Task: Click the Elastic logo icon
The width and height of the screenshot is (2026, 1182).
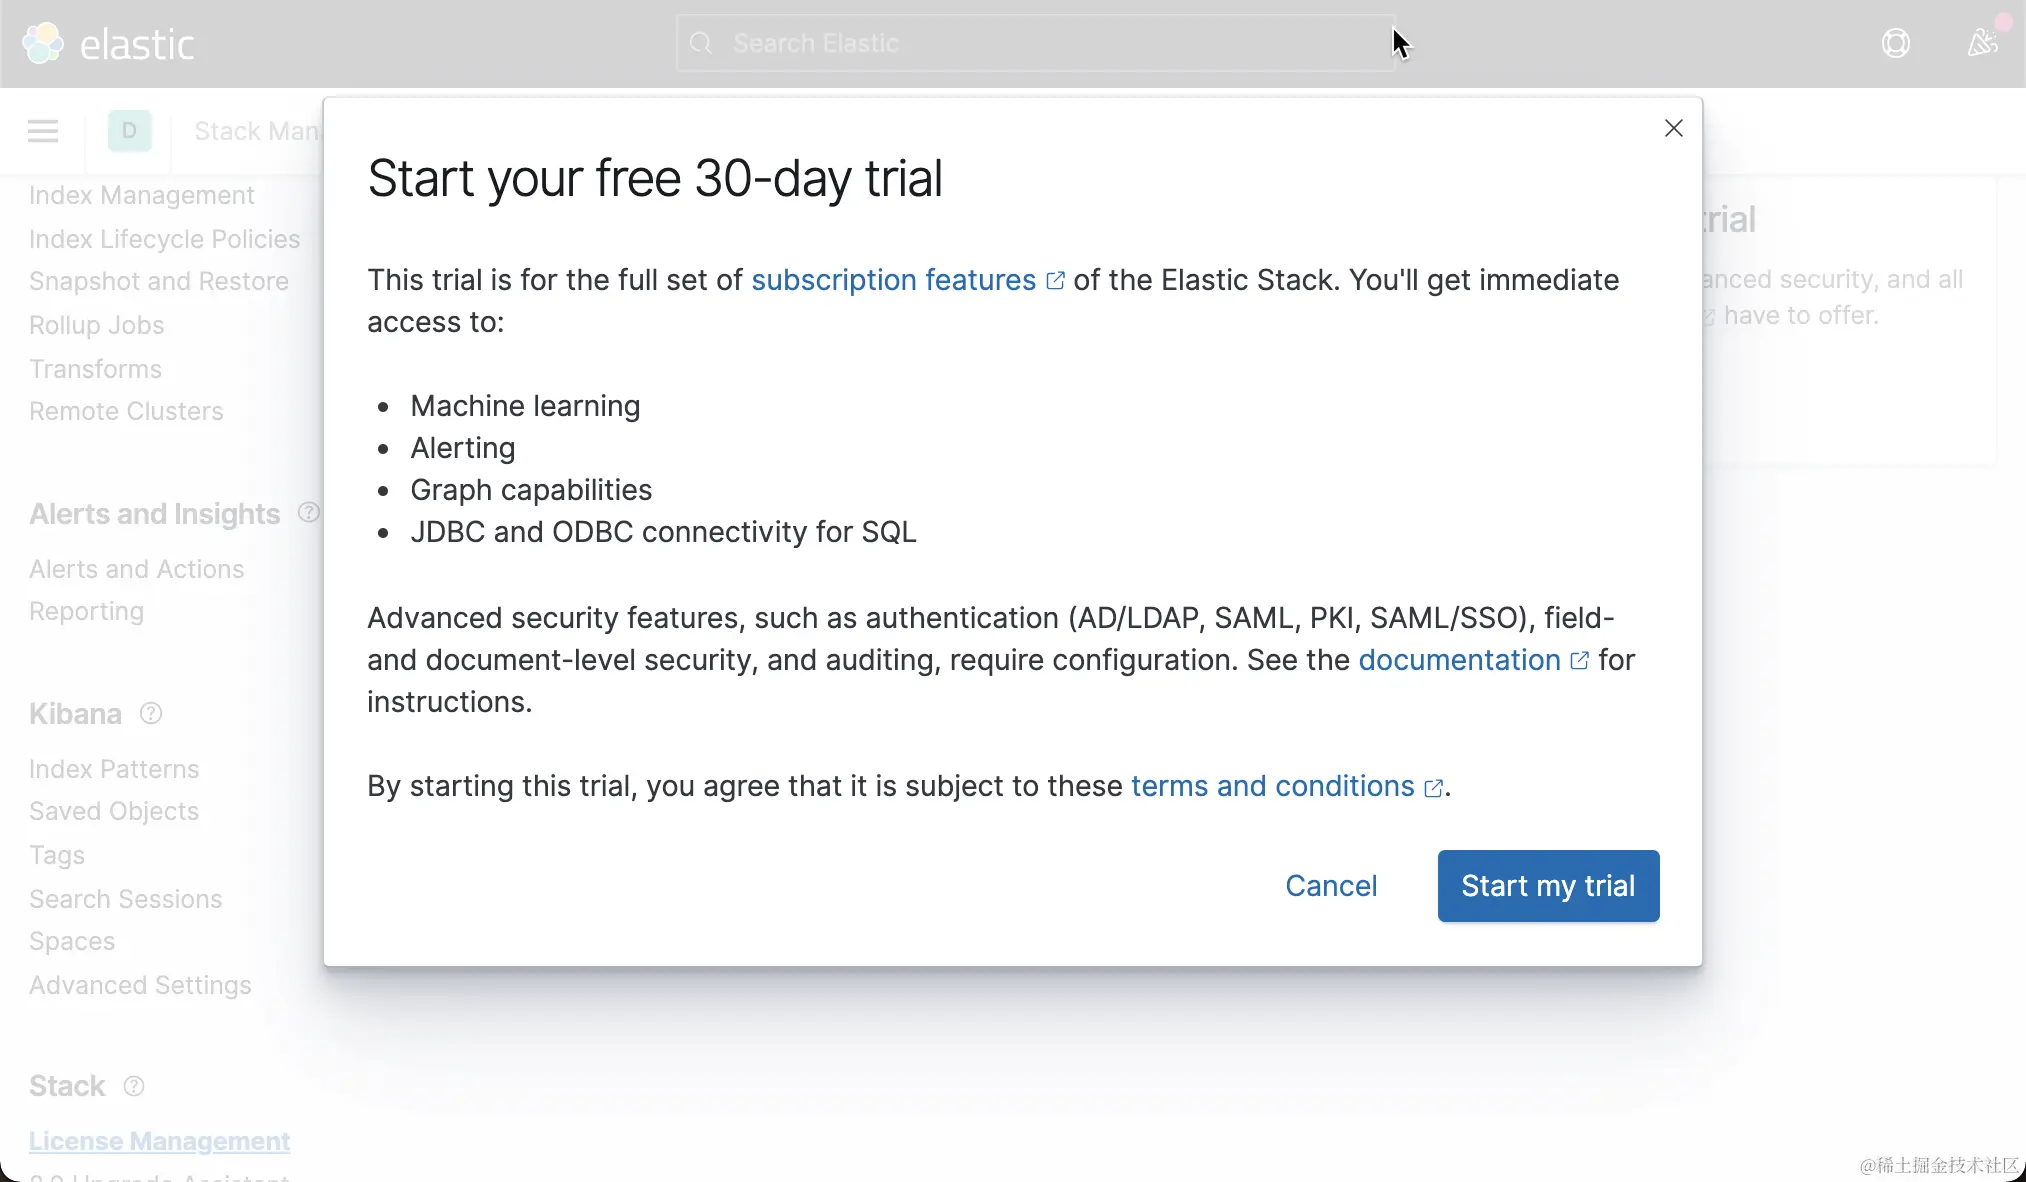Action: [42, 43]
